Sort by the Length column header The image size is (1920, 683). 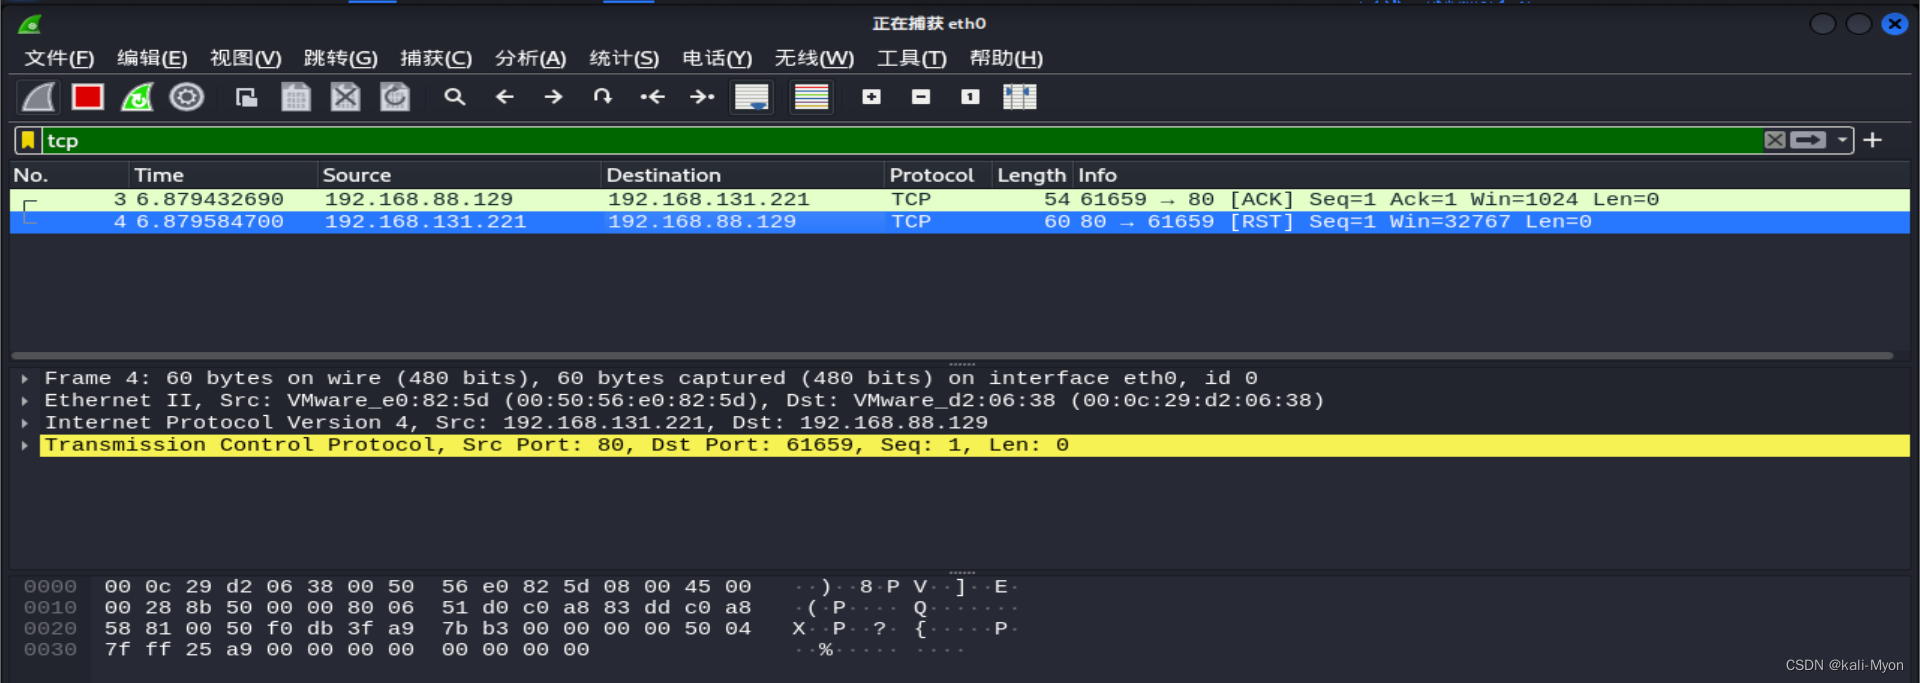point(1032,175)
